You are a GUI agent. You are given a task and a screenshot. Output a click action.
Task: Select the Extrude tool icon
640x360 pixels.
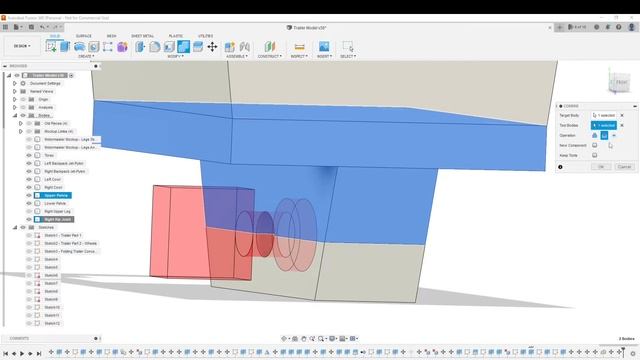pos(65,47)
